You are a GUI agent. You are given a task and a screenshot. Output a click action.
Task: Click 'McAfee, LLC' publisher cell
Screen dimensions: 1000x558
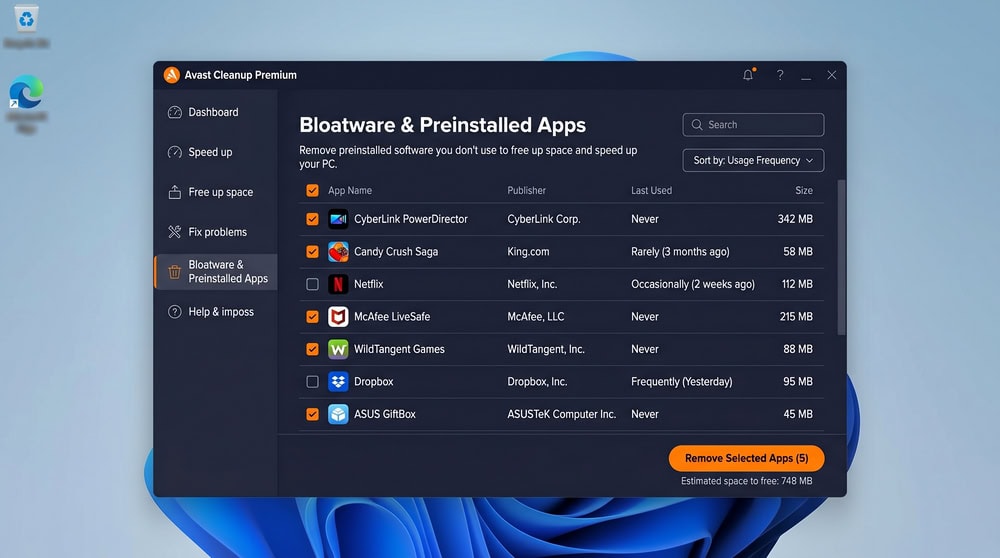[x=536, y=317]
